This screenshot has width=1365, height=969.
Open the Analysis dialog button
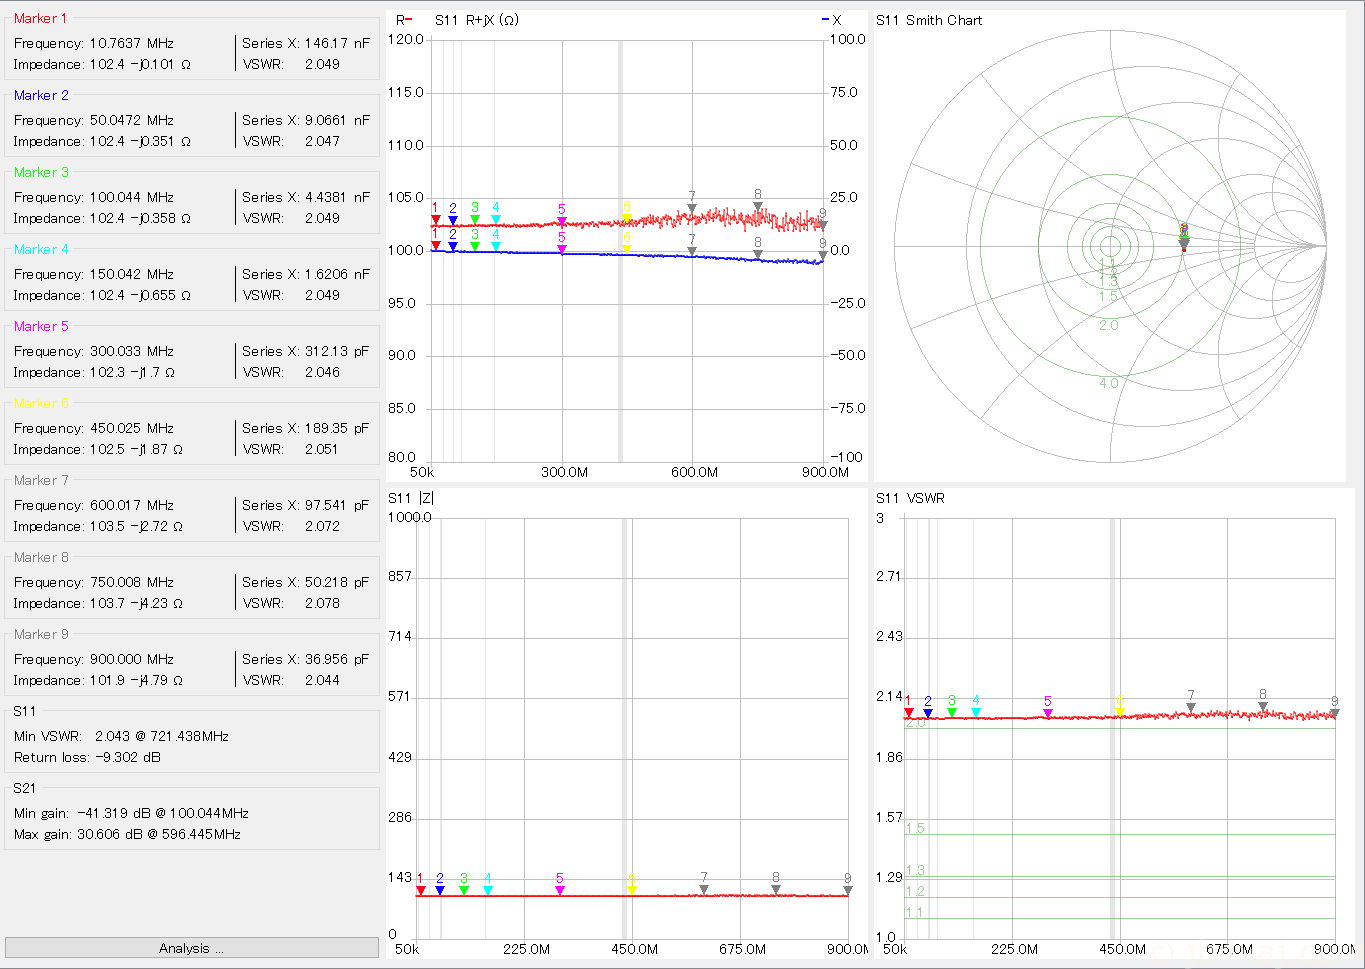(x=191, y=948)
